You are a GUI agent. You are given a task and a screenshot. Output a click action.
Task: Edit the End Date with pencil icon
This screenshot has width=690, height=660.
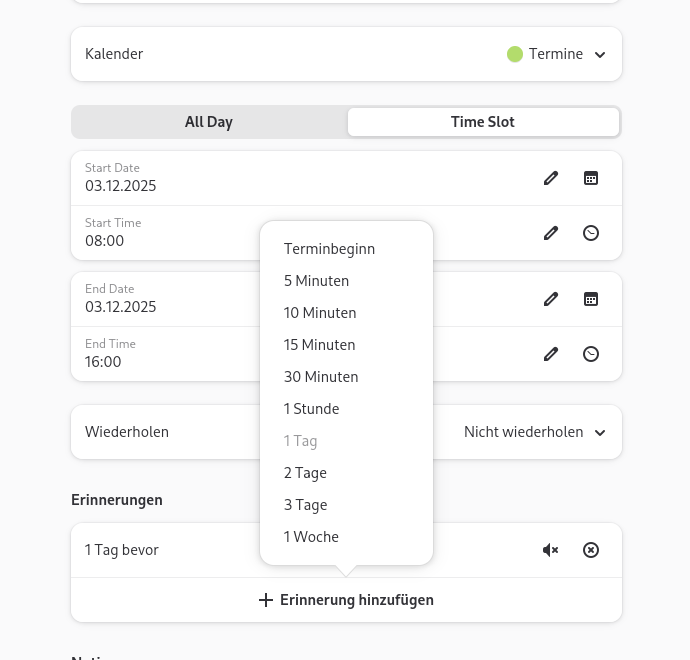551,299
